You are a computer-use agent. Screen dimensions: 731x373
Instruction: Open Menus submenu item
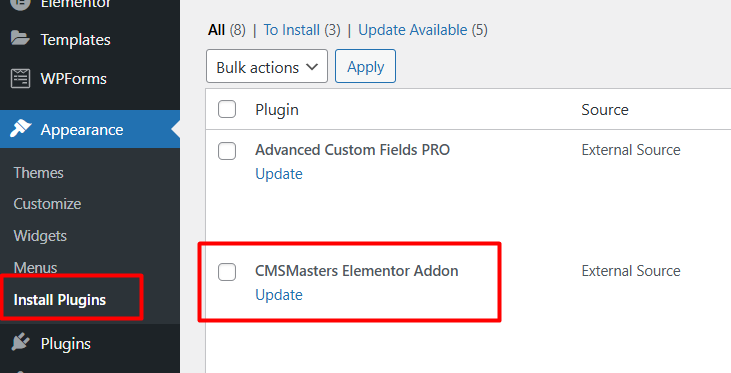click(35, 268)
